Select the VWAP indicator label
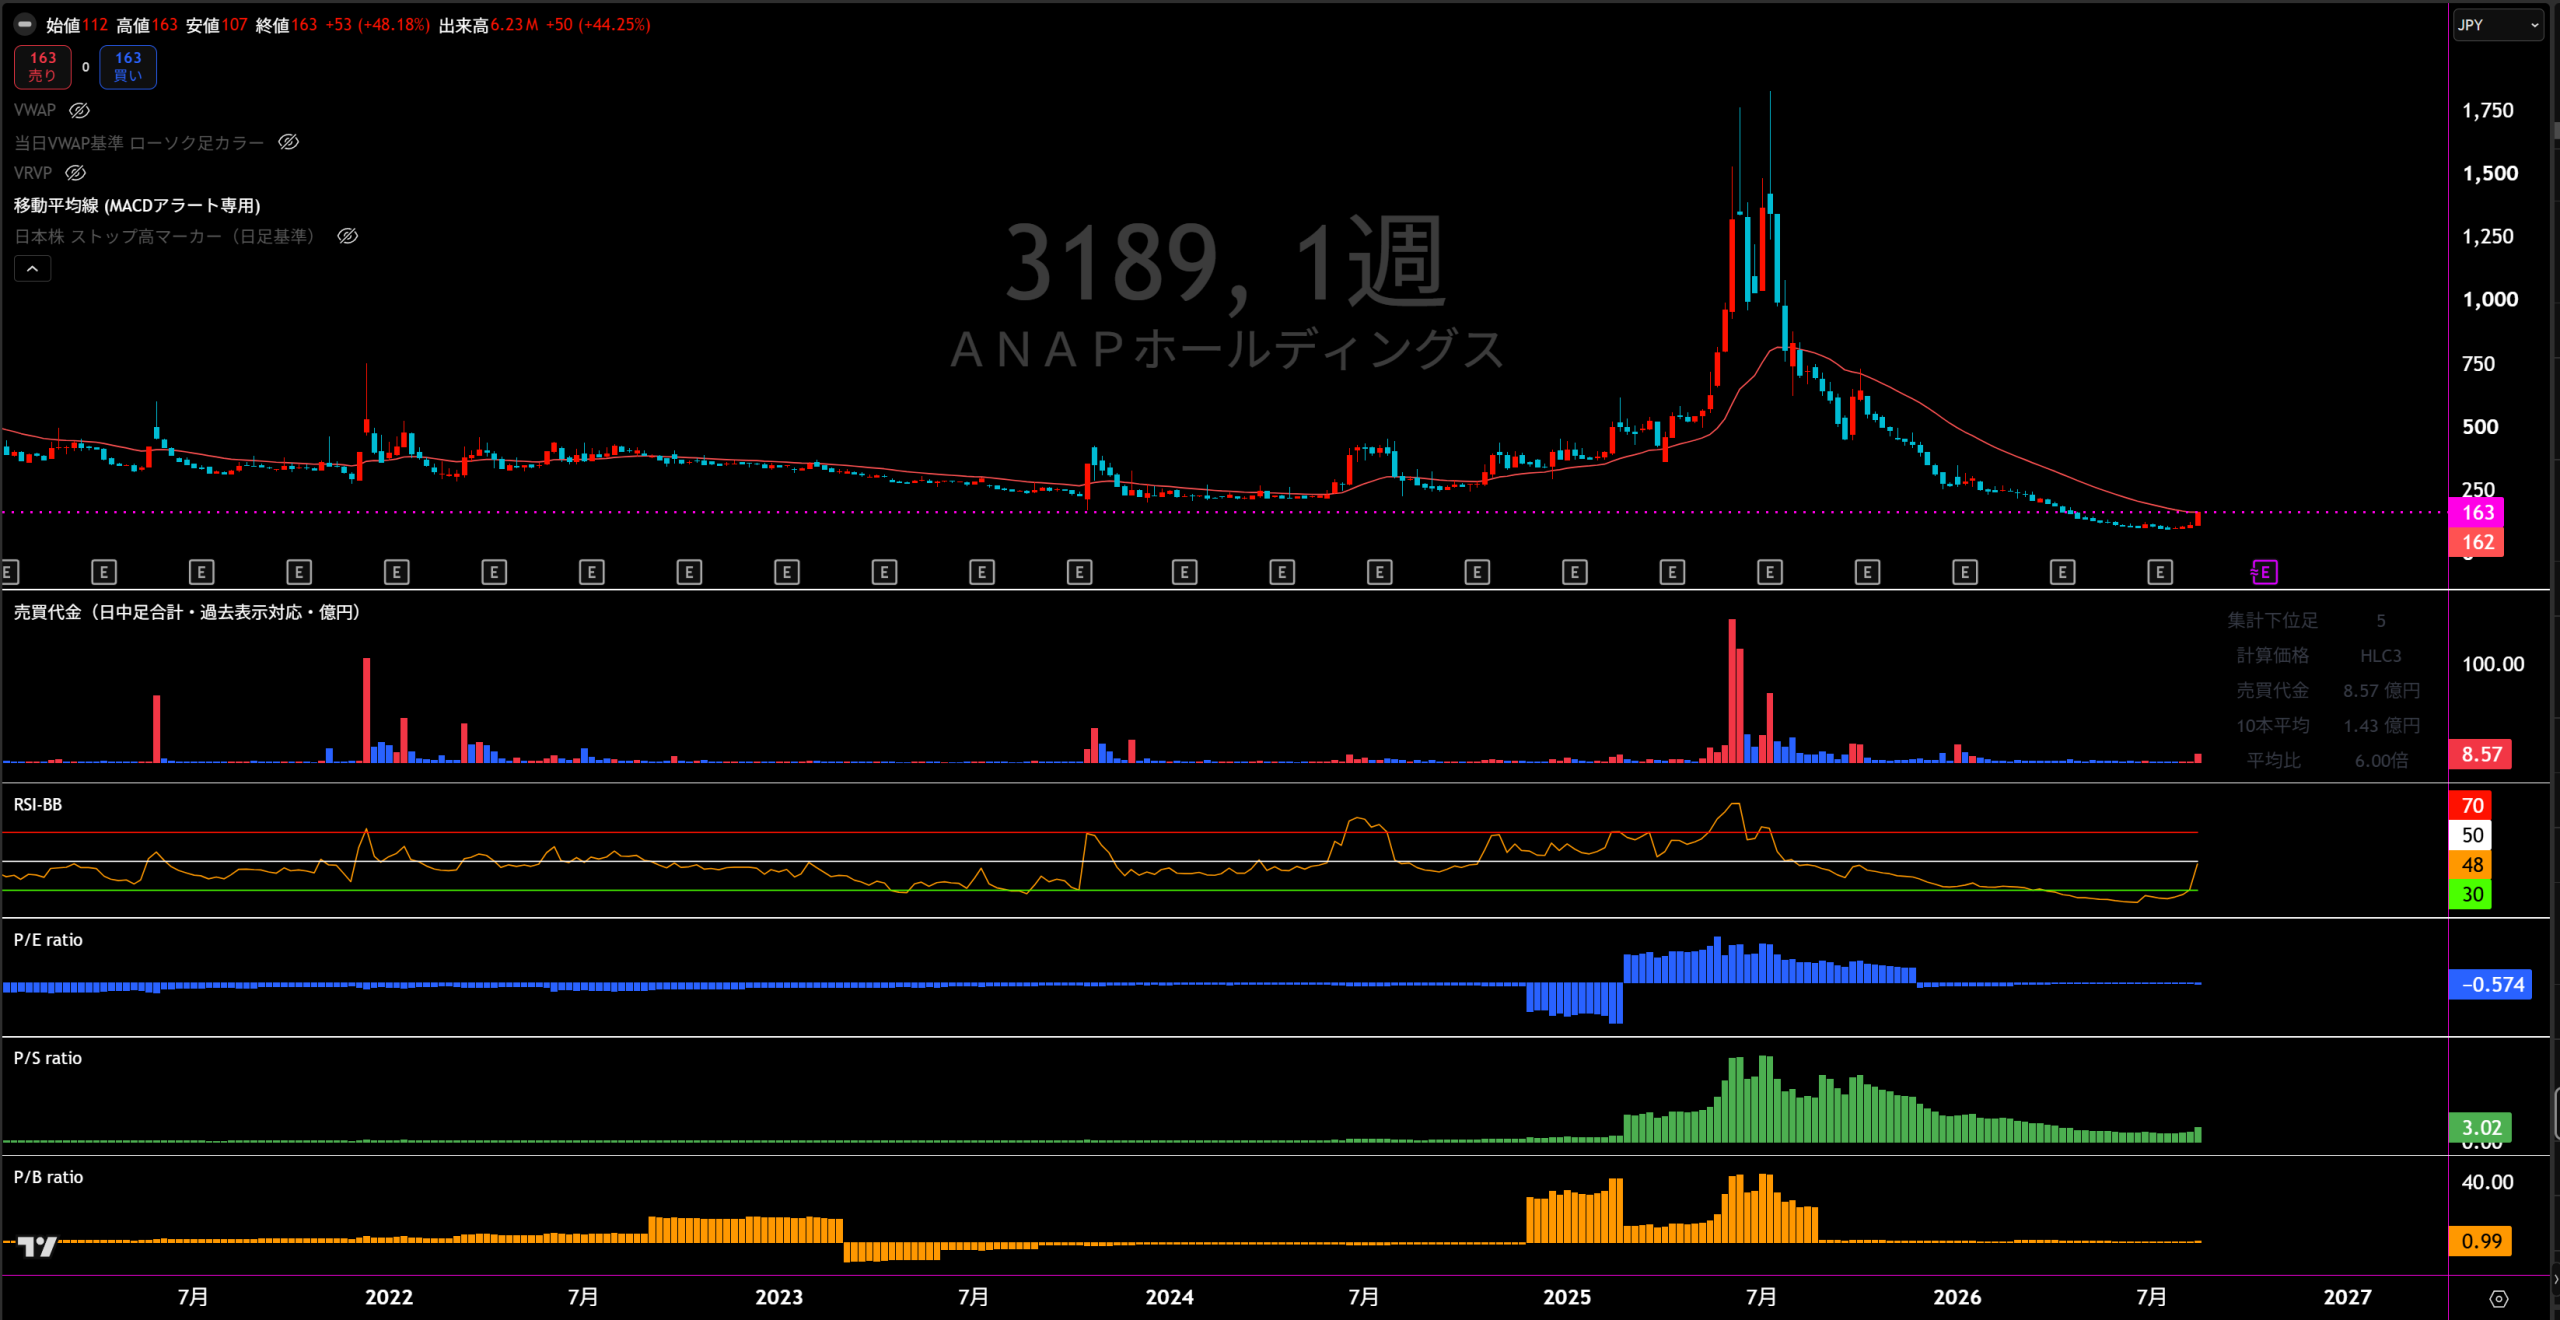2560x1320 pixels. tap(35, 110)
